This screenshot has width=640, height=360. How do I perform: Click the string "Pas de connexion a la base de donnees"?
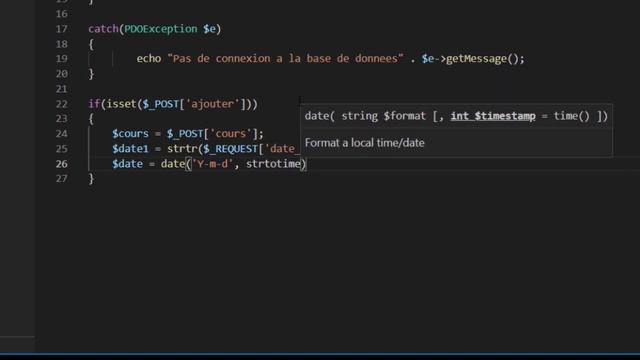(x=285, y=59)
